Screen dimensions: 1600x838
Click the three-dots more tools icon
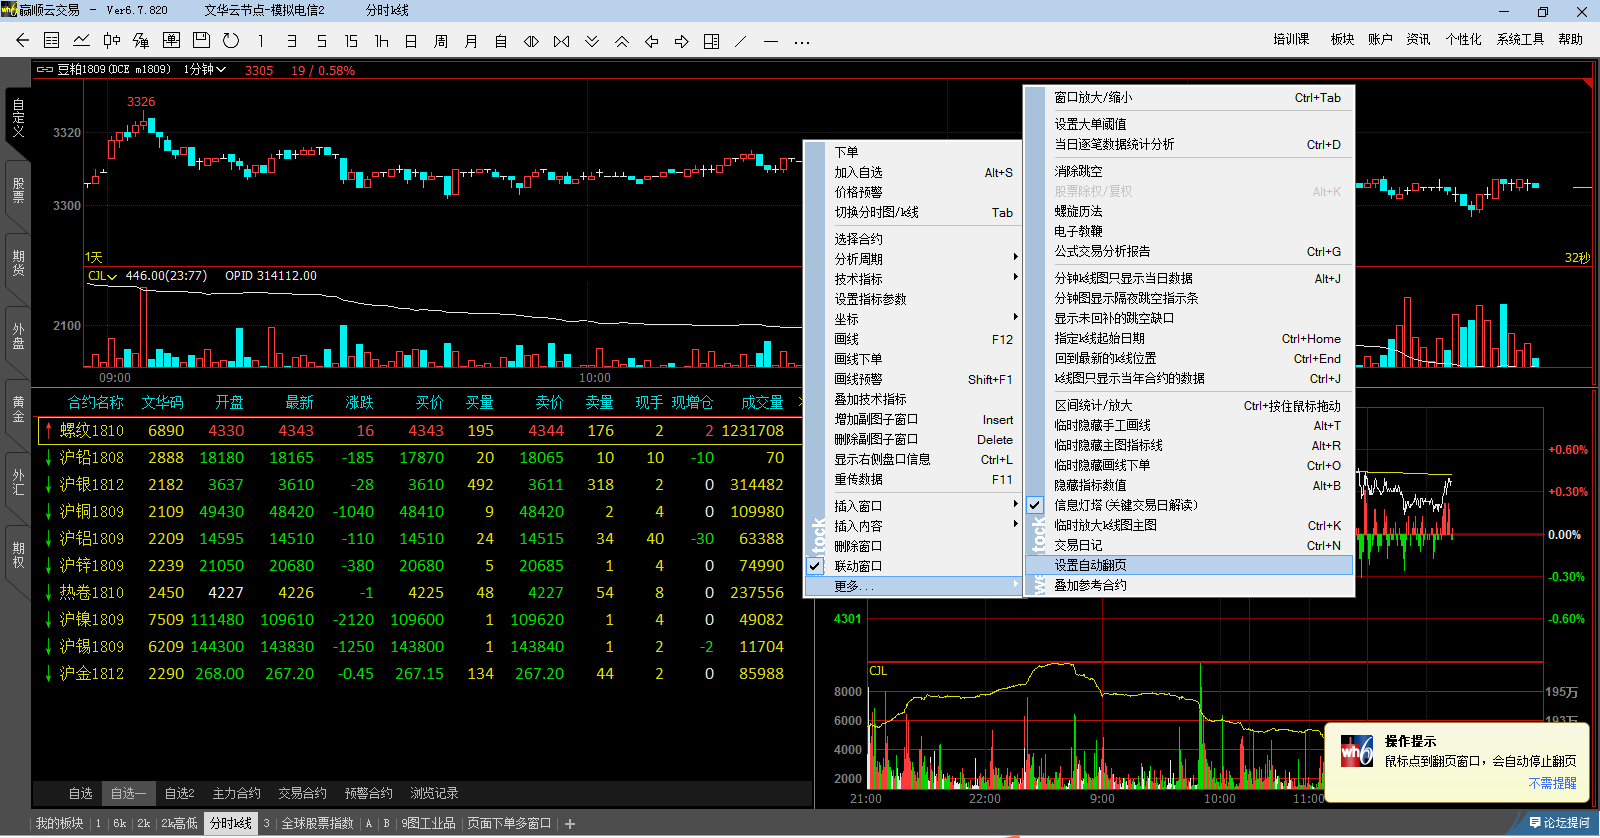[801, 41]
